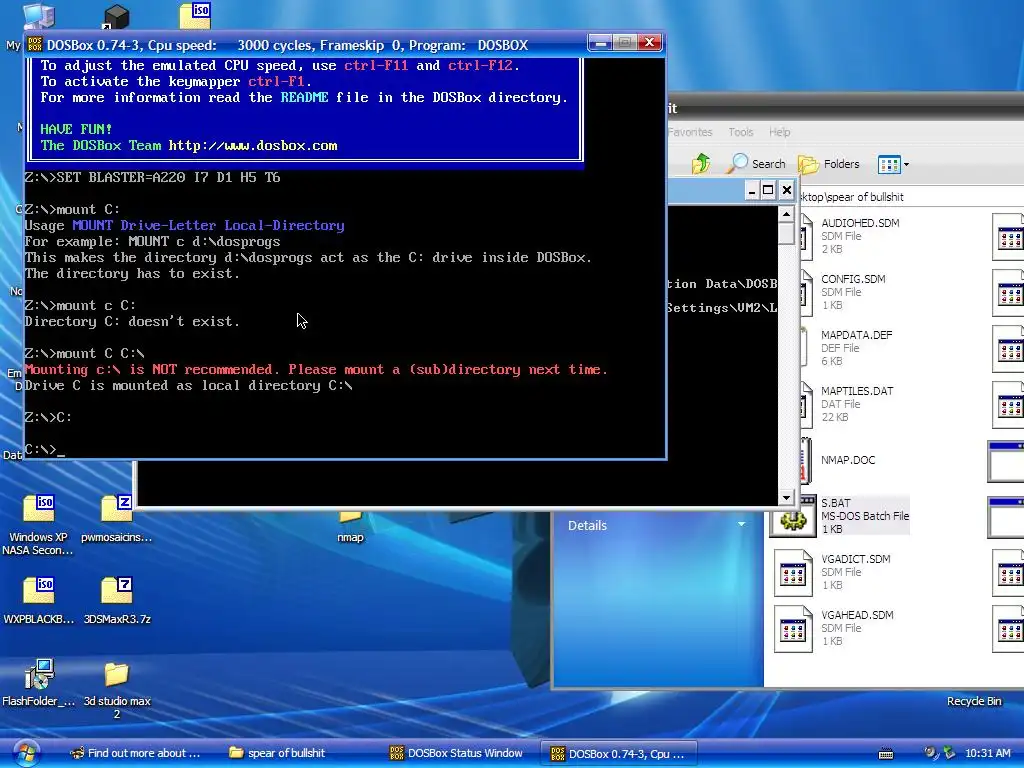Open the Tools menu in Explorer
Viewport: 1024px width, 768px height.
click(x=741, y=132)
